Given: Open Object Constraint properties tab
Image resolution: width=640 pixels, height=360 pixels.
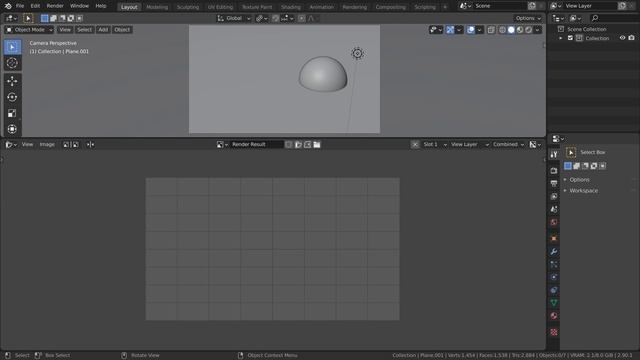Looking at the screenshot, I should point(554,290).
